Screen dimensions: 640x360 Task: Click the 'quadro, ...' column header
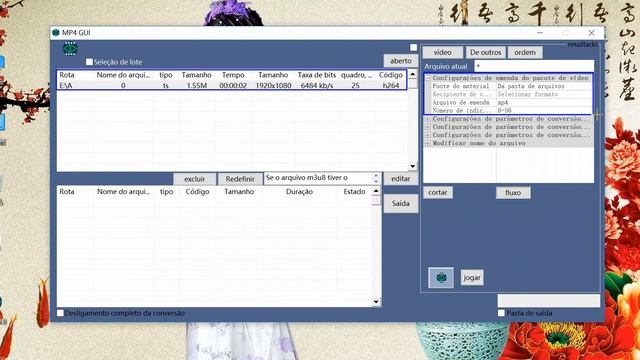click(x=356, y=75)
